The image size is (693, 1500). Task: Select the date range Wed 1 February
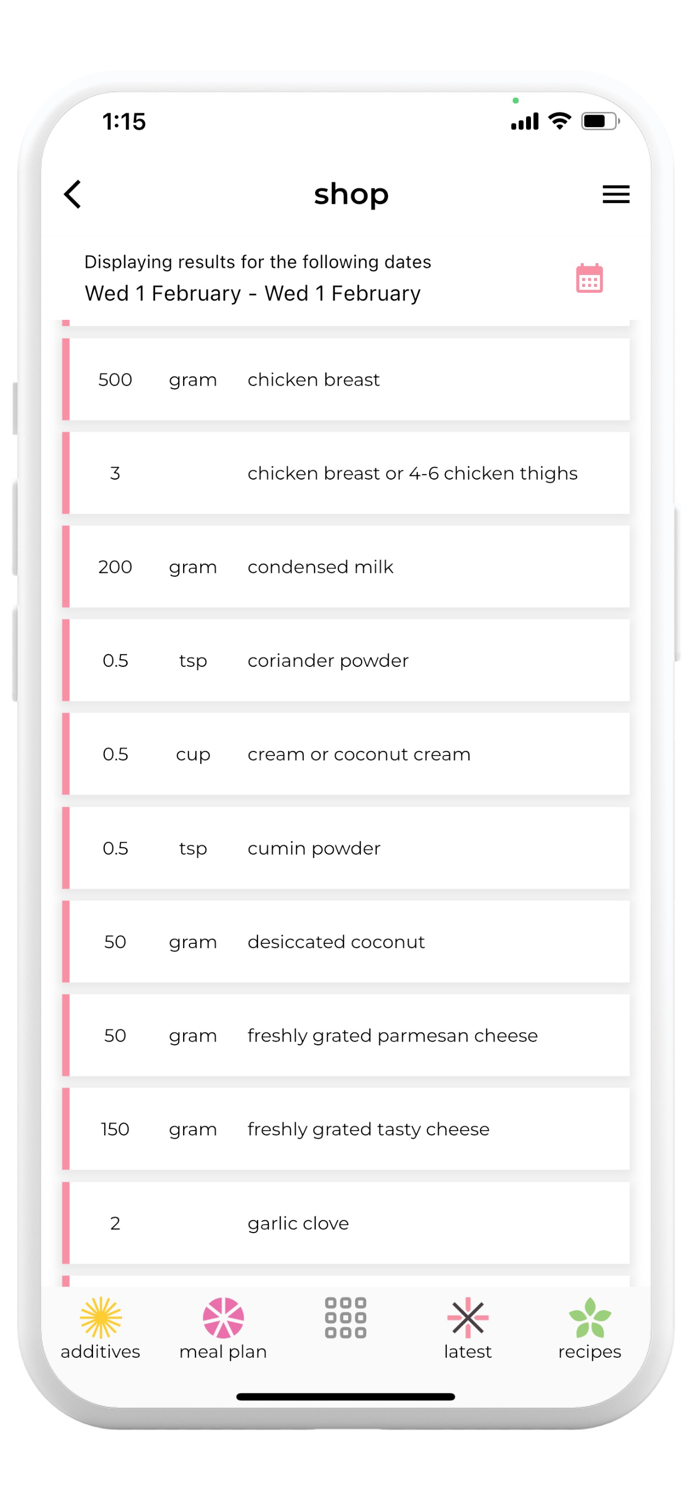(252, 293)
